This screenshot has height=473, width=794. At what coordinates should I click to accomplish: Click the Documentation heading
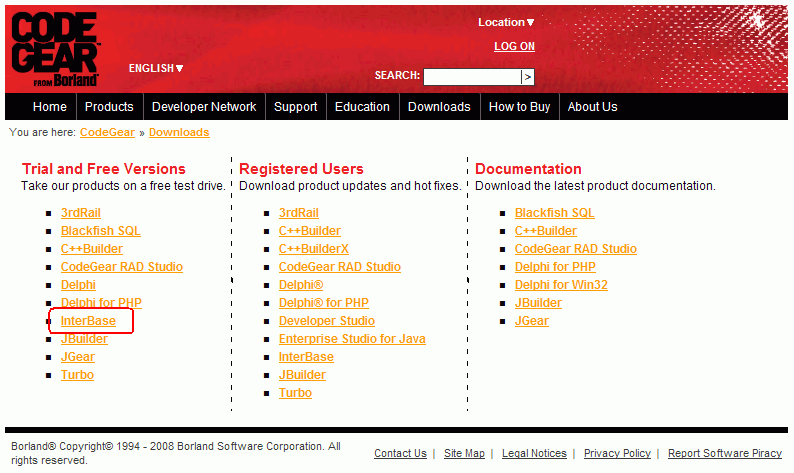pos(528,169)
